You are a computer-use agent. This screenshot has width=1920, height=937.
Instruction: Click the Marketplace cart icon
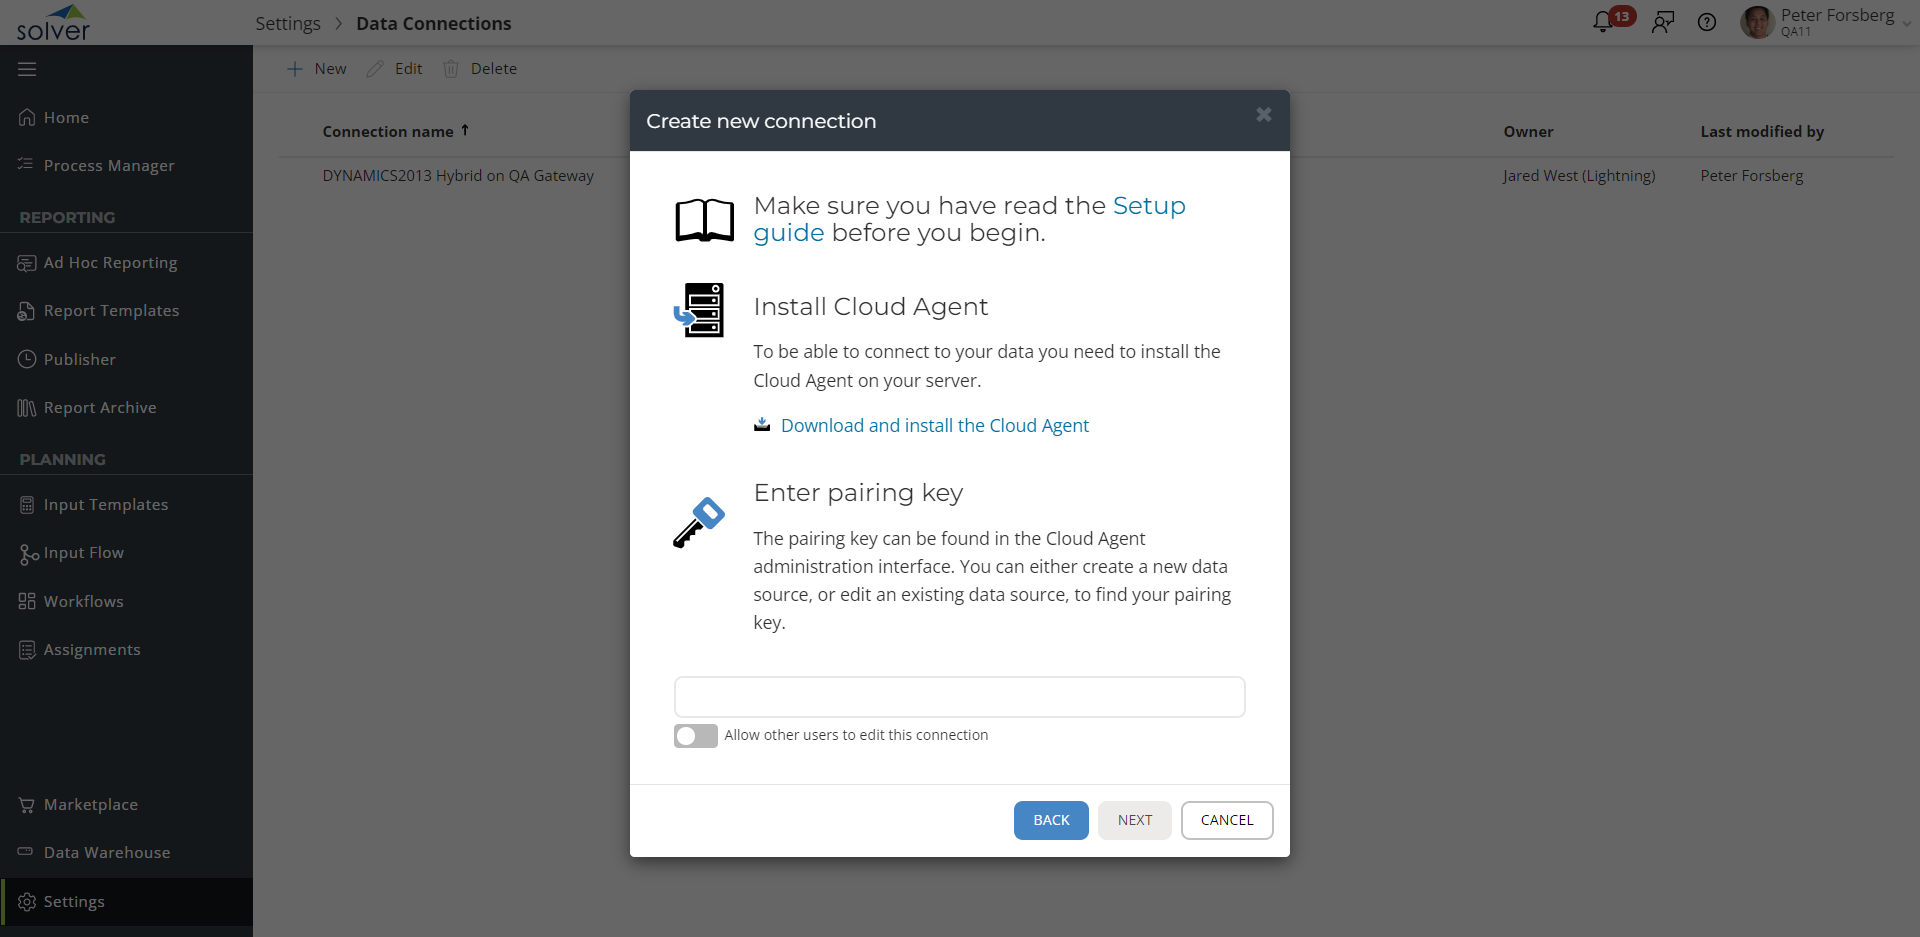pyautogui.click(x=27, y=805)
